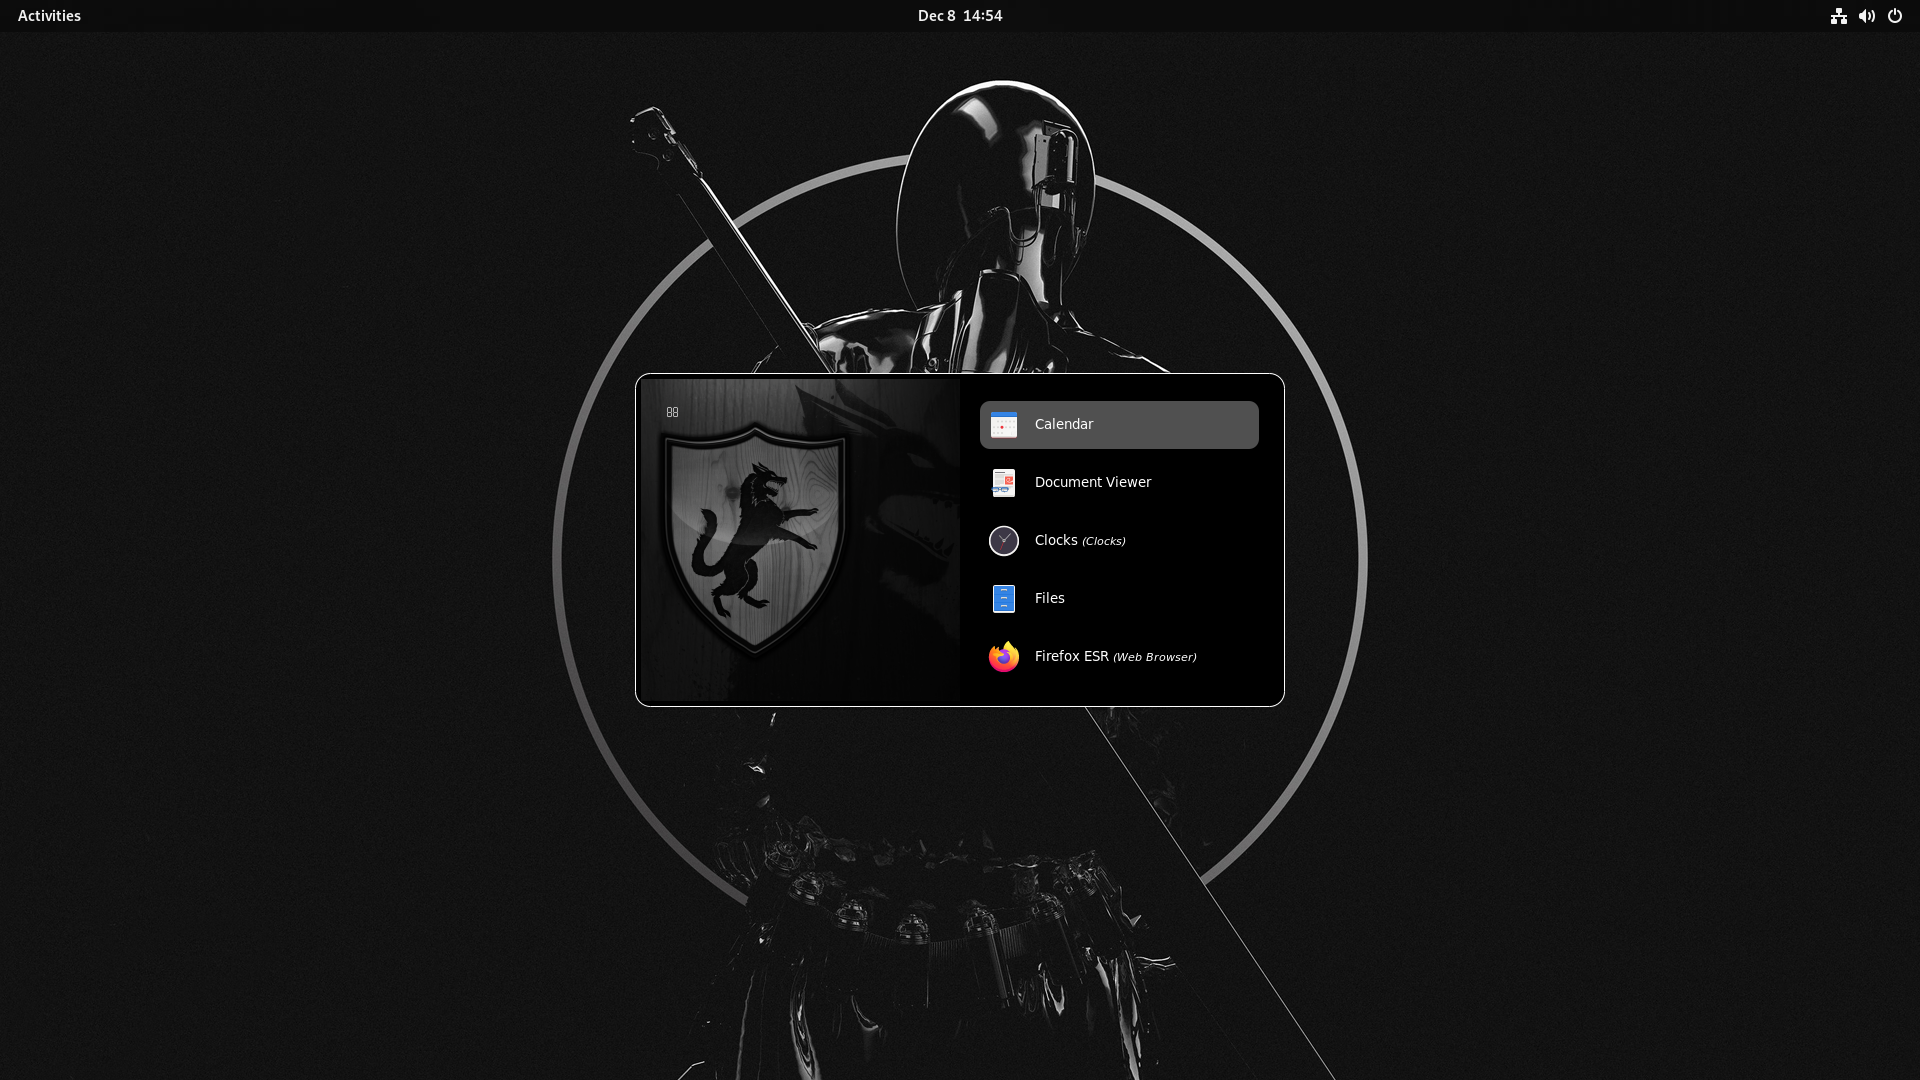The width and height of the screenshot is (1920, 1080).
Task: Click the wolf shield emblem image
Action: 755,540
